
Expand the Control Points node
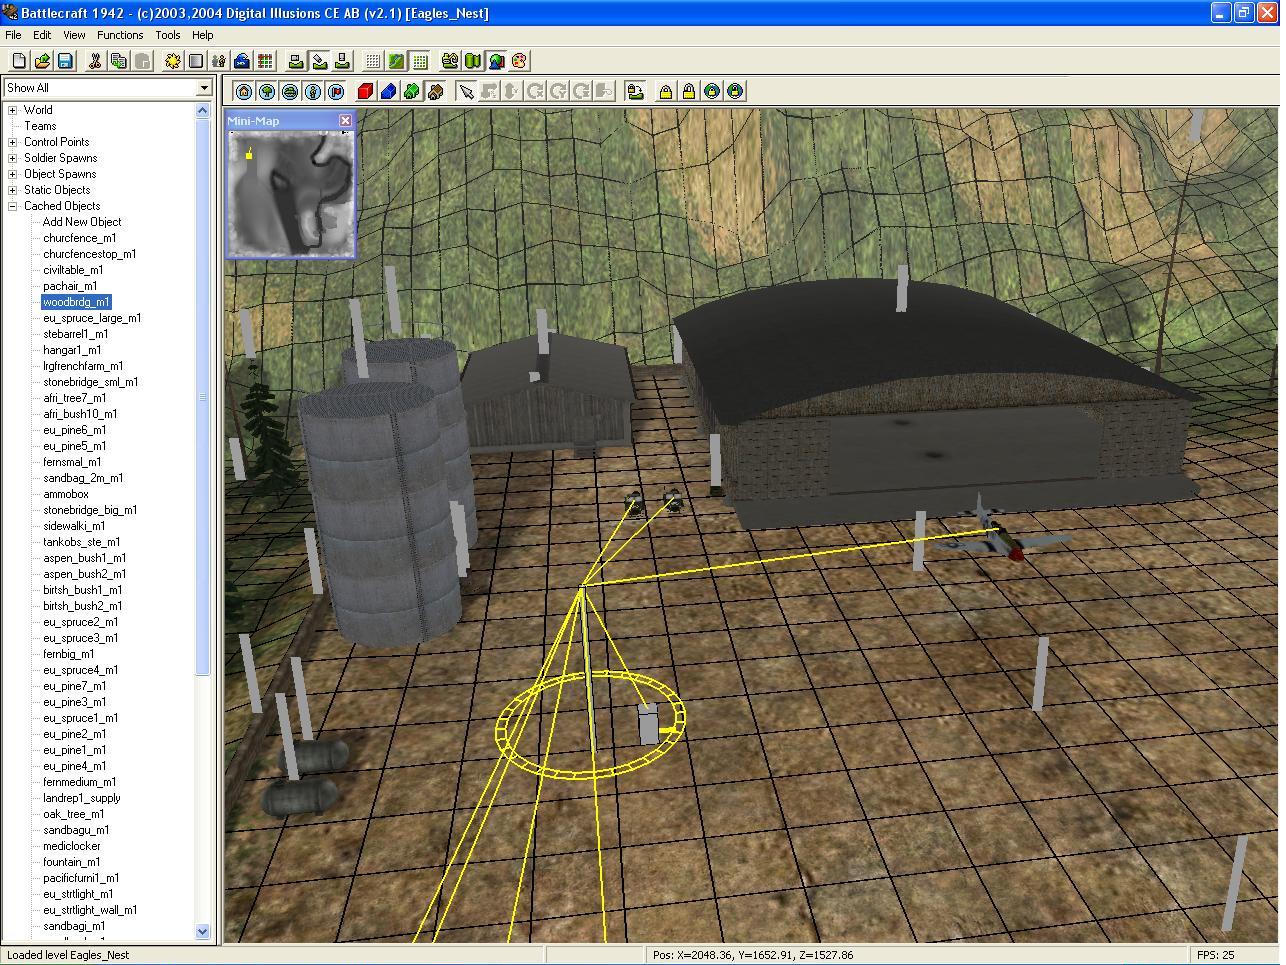[13, 142]
